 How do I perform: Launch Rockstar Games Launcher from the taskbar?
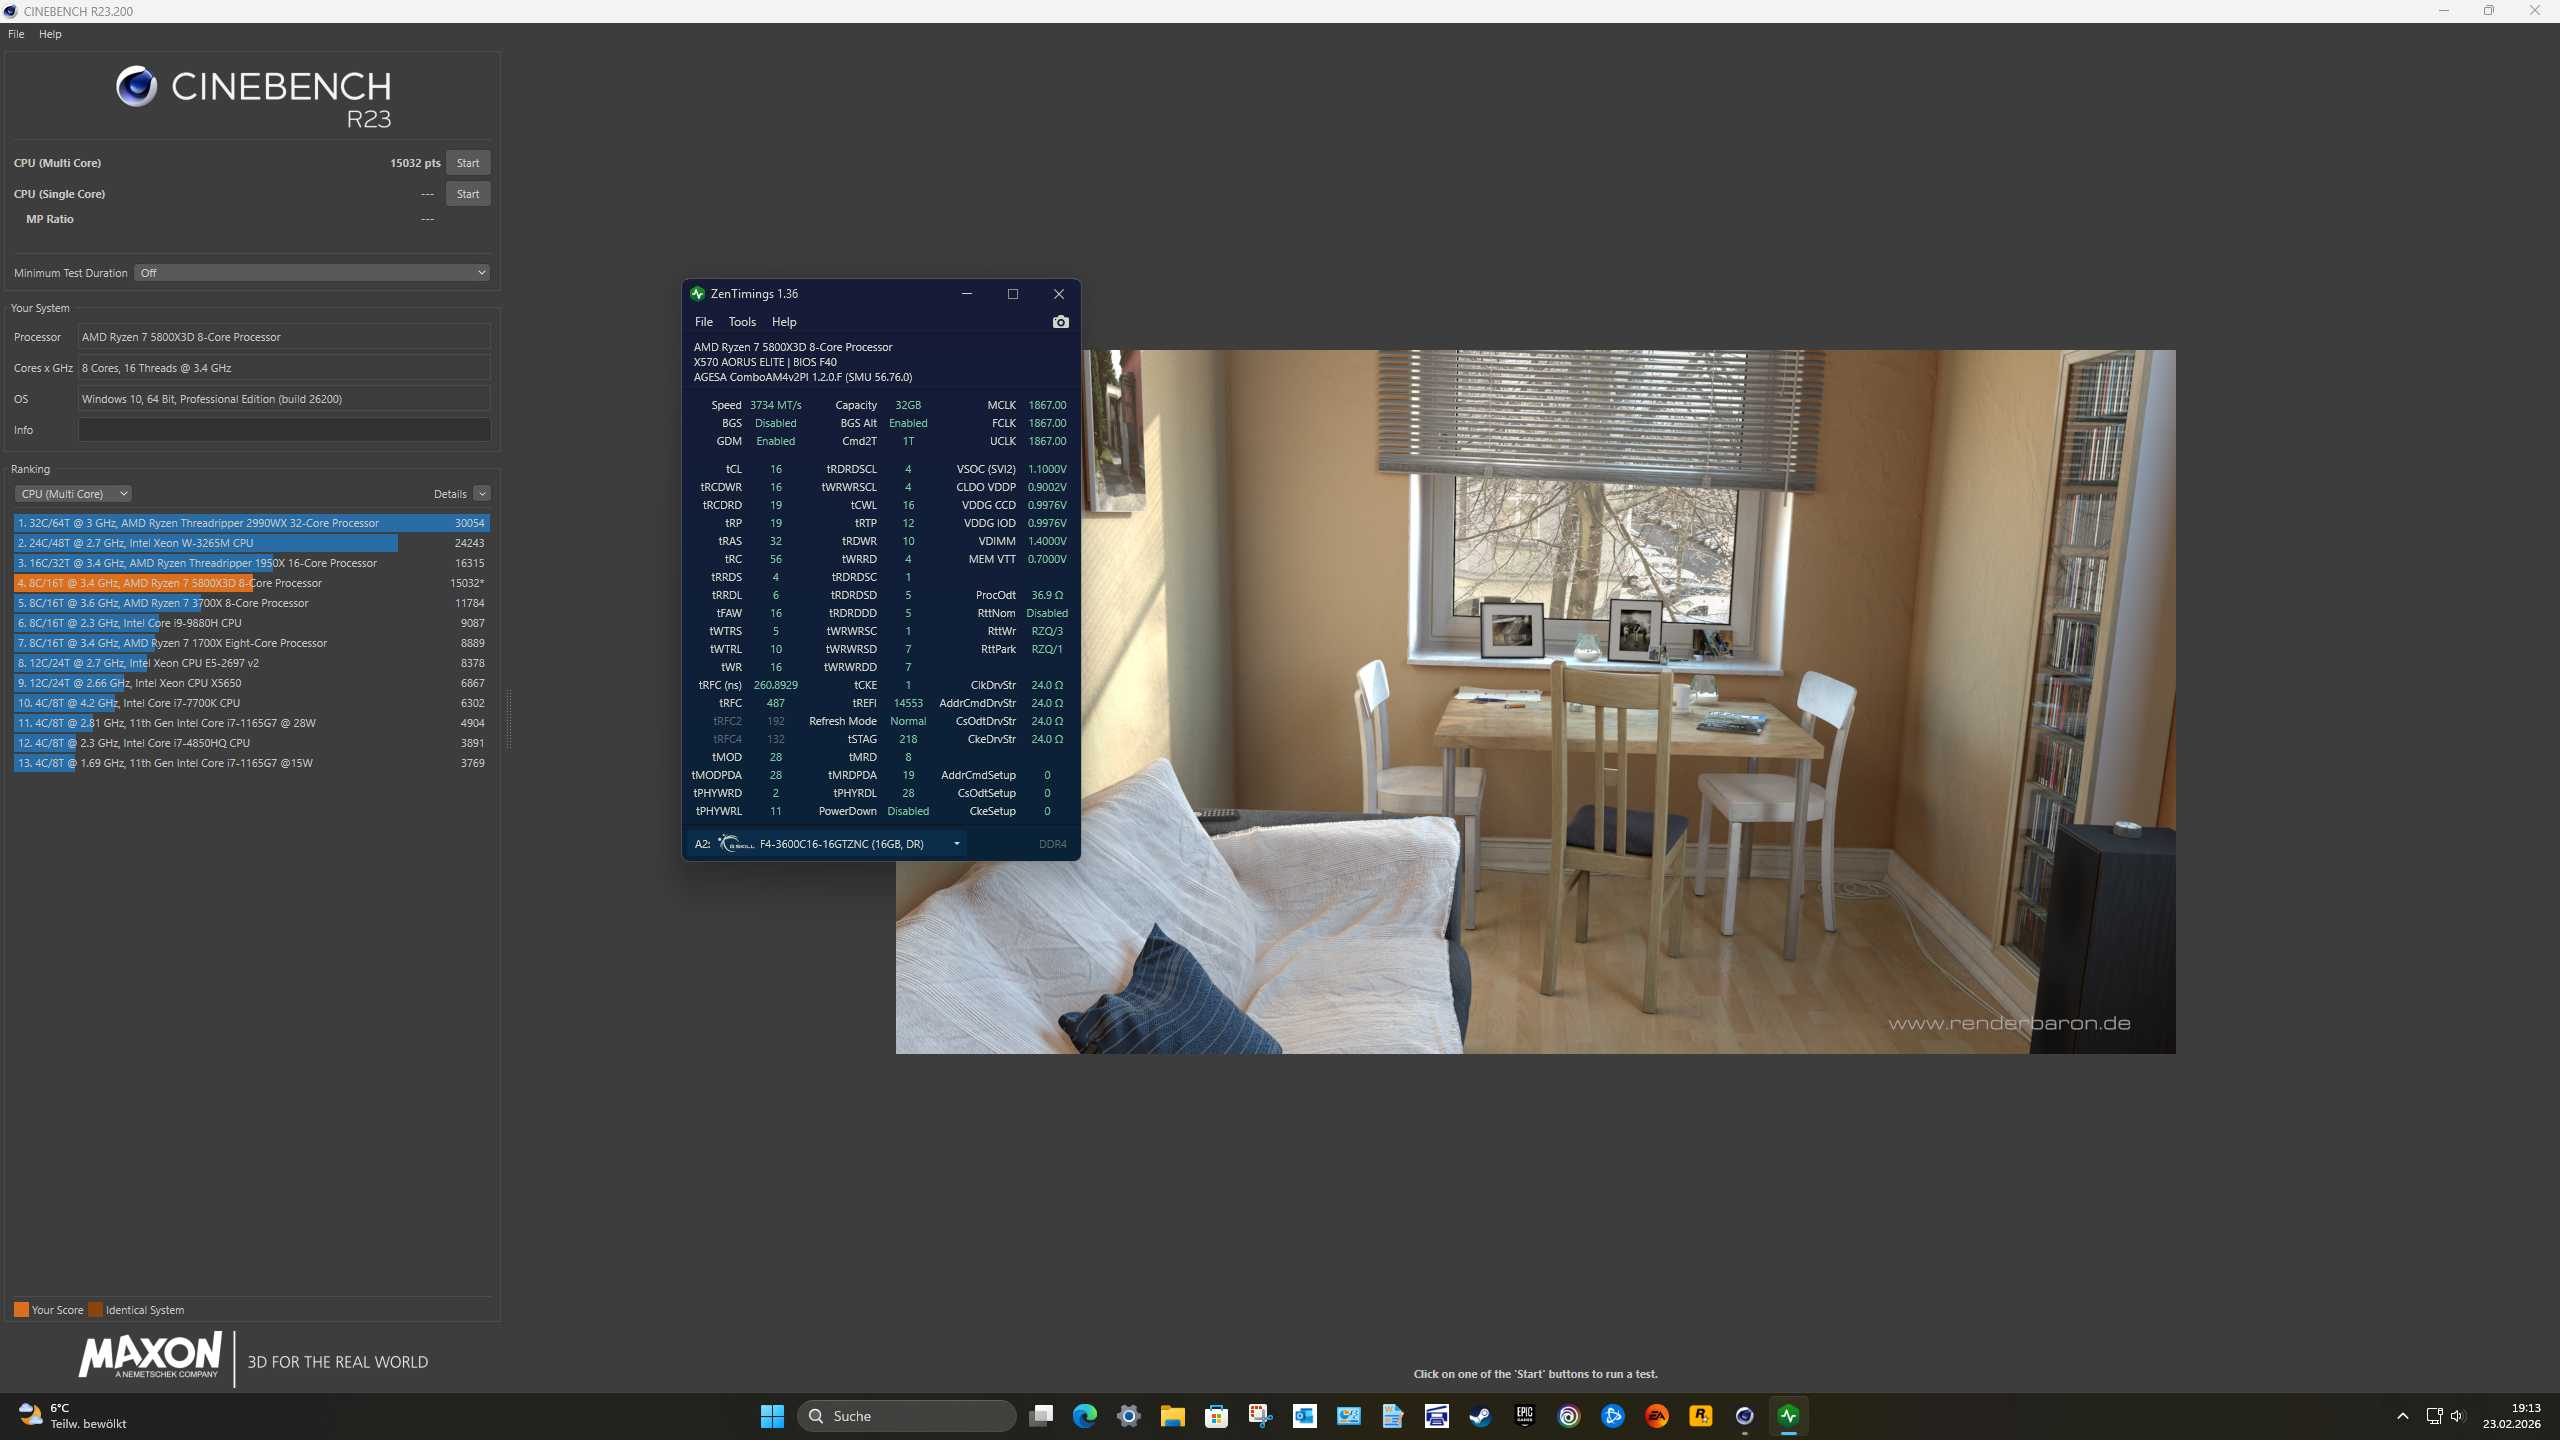[x=1702, y=1416]
